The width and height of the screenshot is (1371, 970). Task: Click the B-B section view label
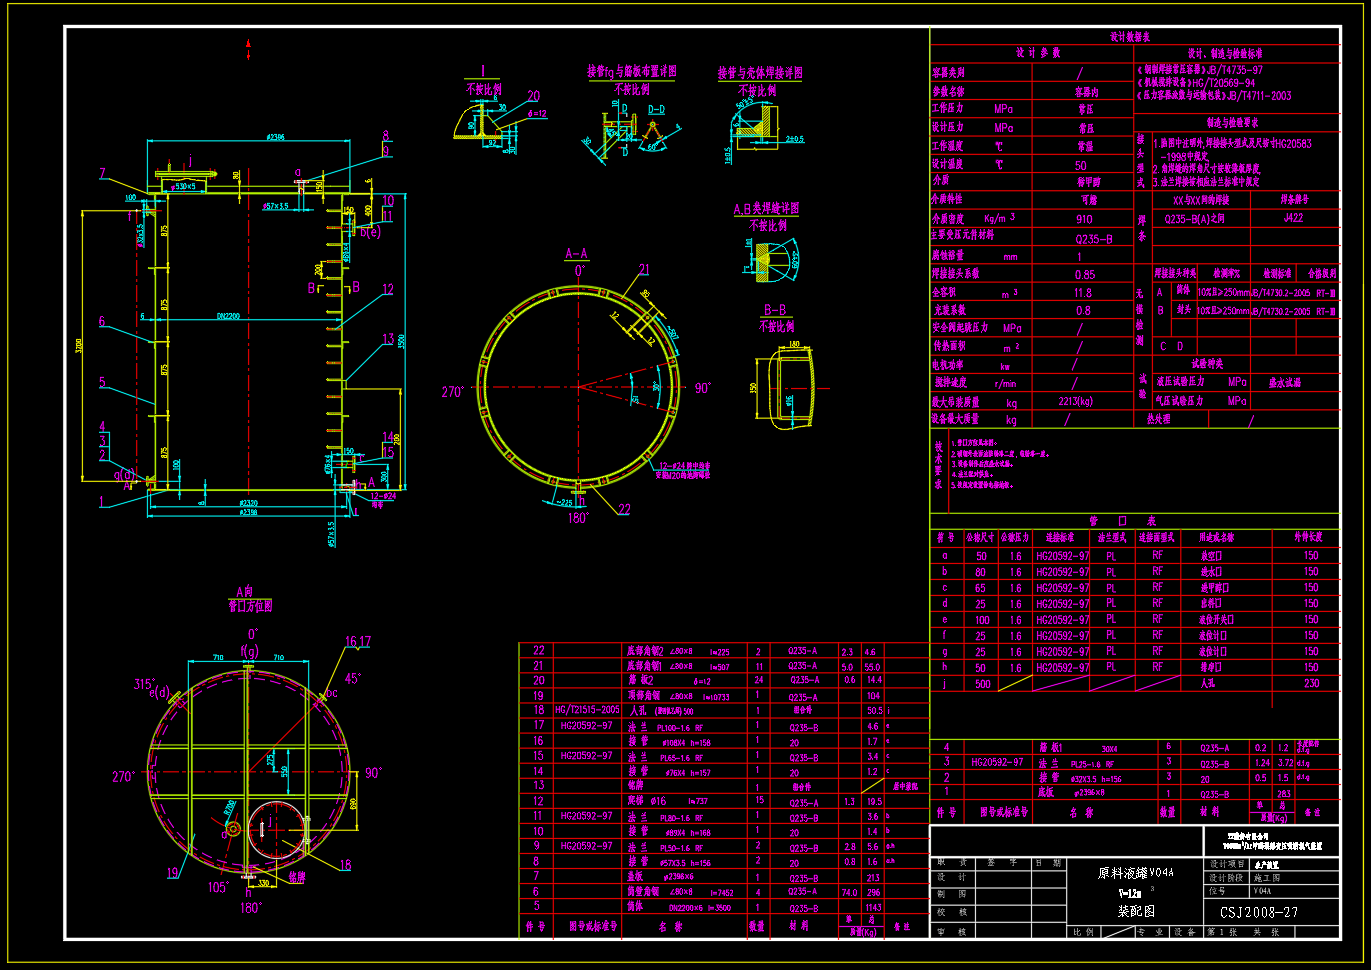(775, 311)
